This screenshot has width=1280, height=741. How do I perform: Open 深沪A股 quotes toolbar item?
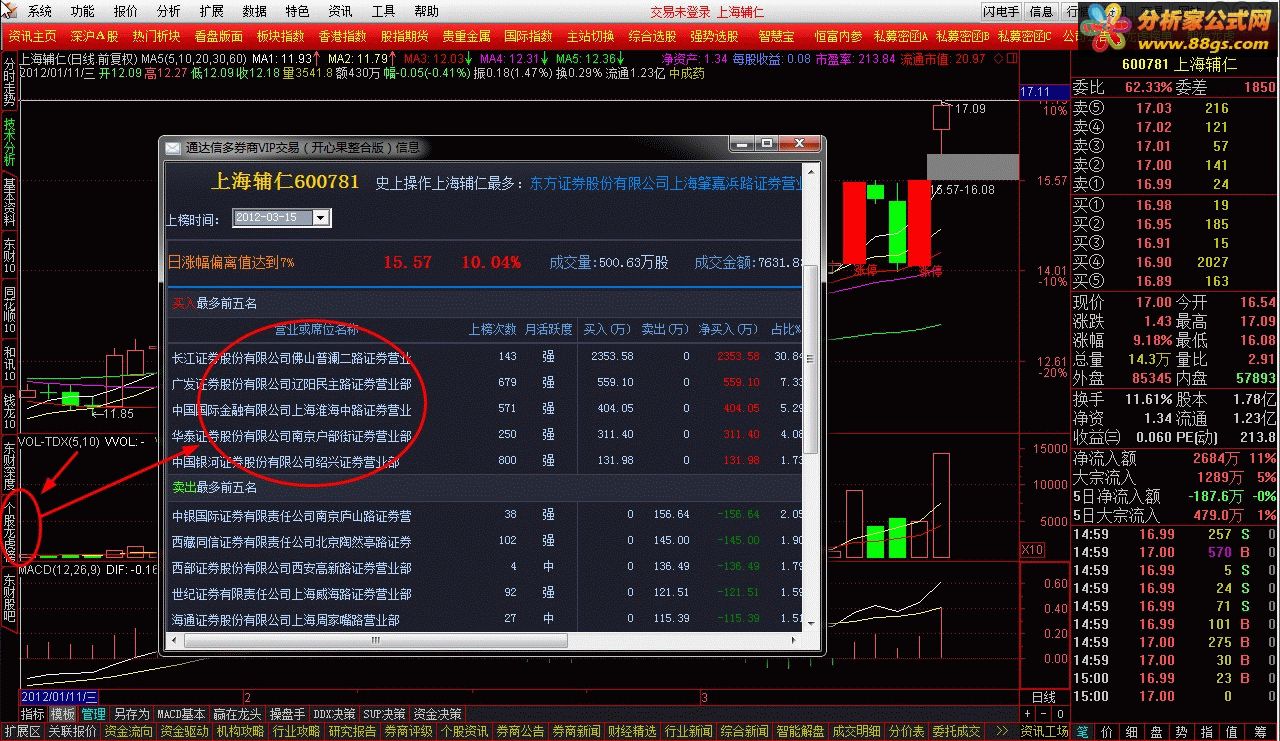coord(94,36)
